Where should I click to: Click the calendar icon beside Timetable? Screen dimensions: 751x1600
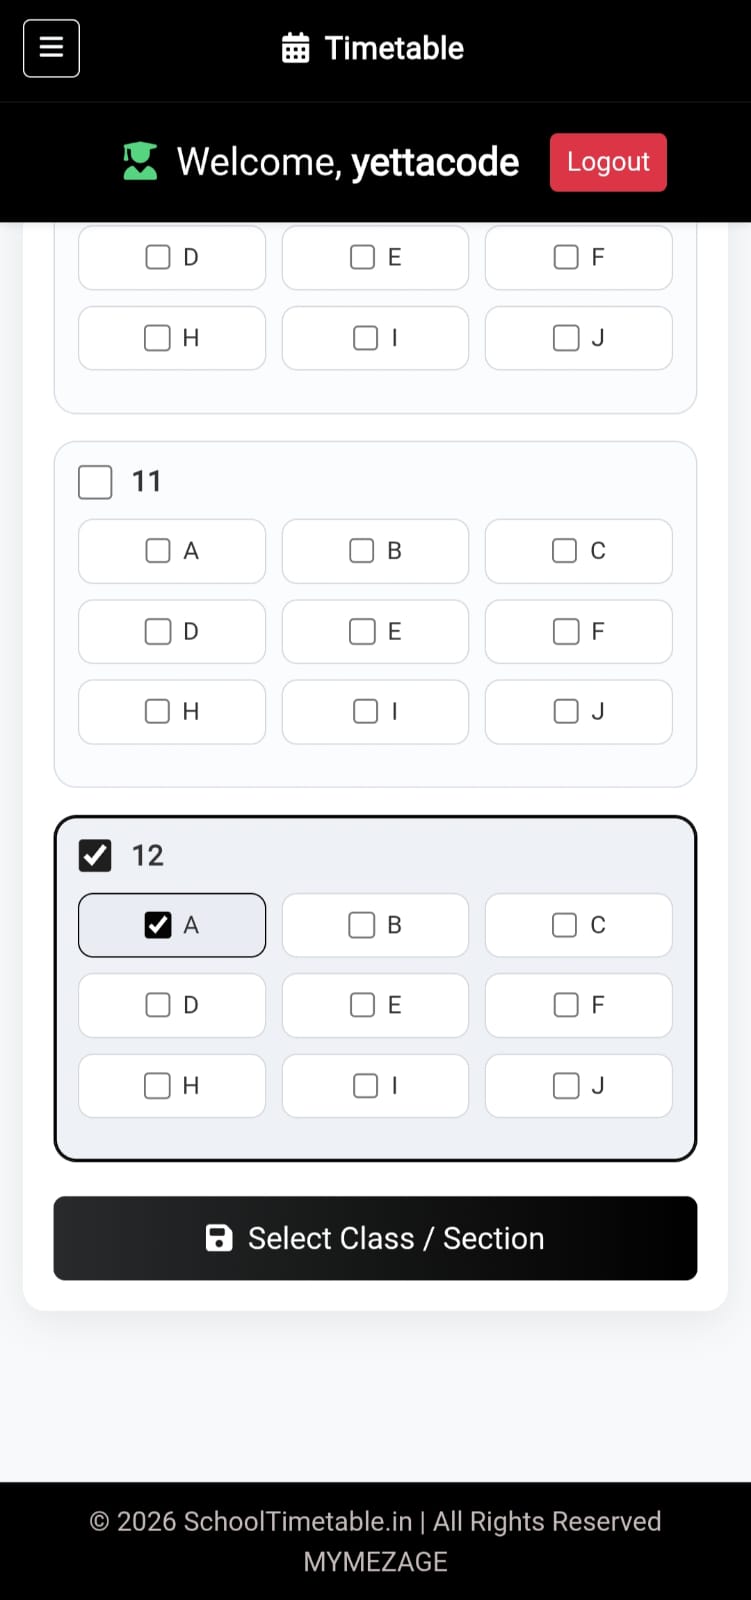tap(295, 47)
